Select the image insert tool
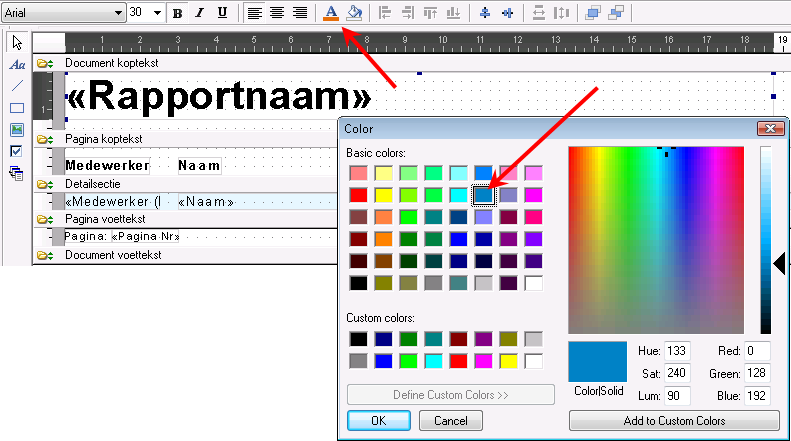The image size is (791, 441). pyautogui.click(x=17, y=130)
